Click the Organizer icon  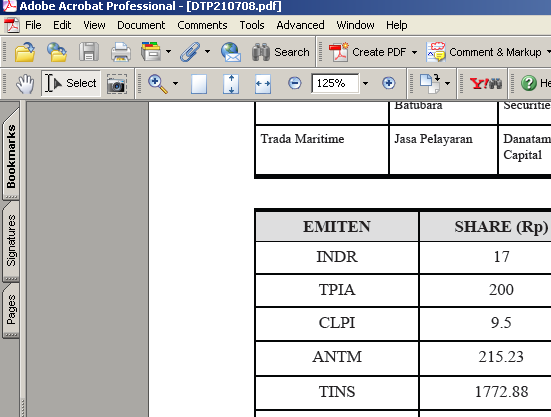(x=151, y=52)
